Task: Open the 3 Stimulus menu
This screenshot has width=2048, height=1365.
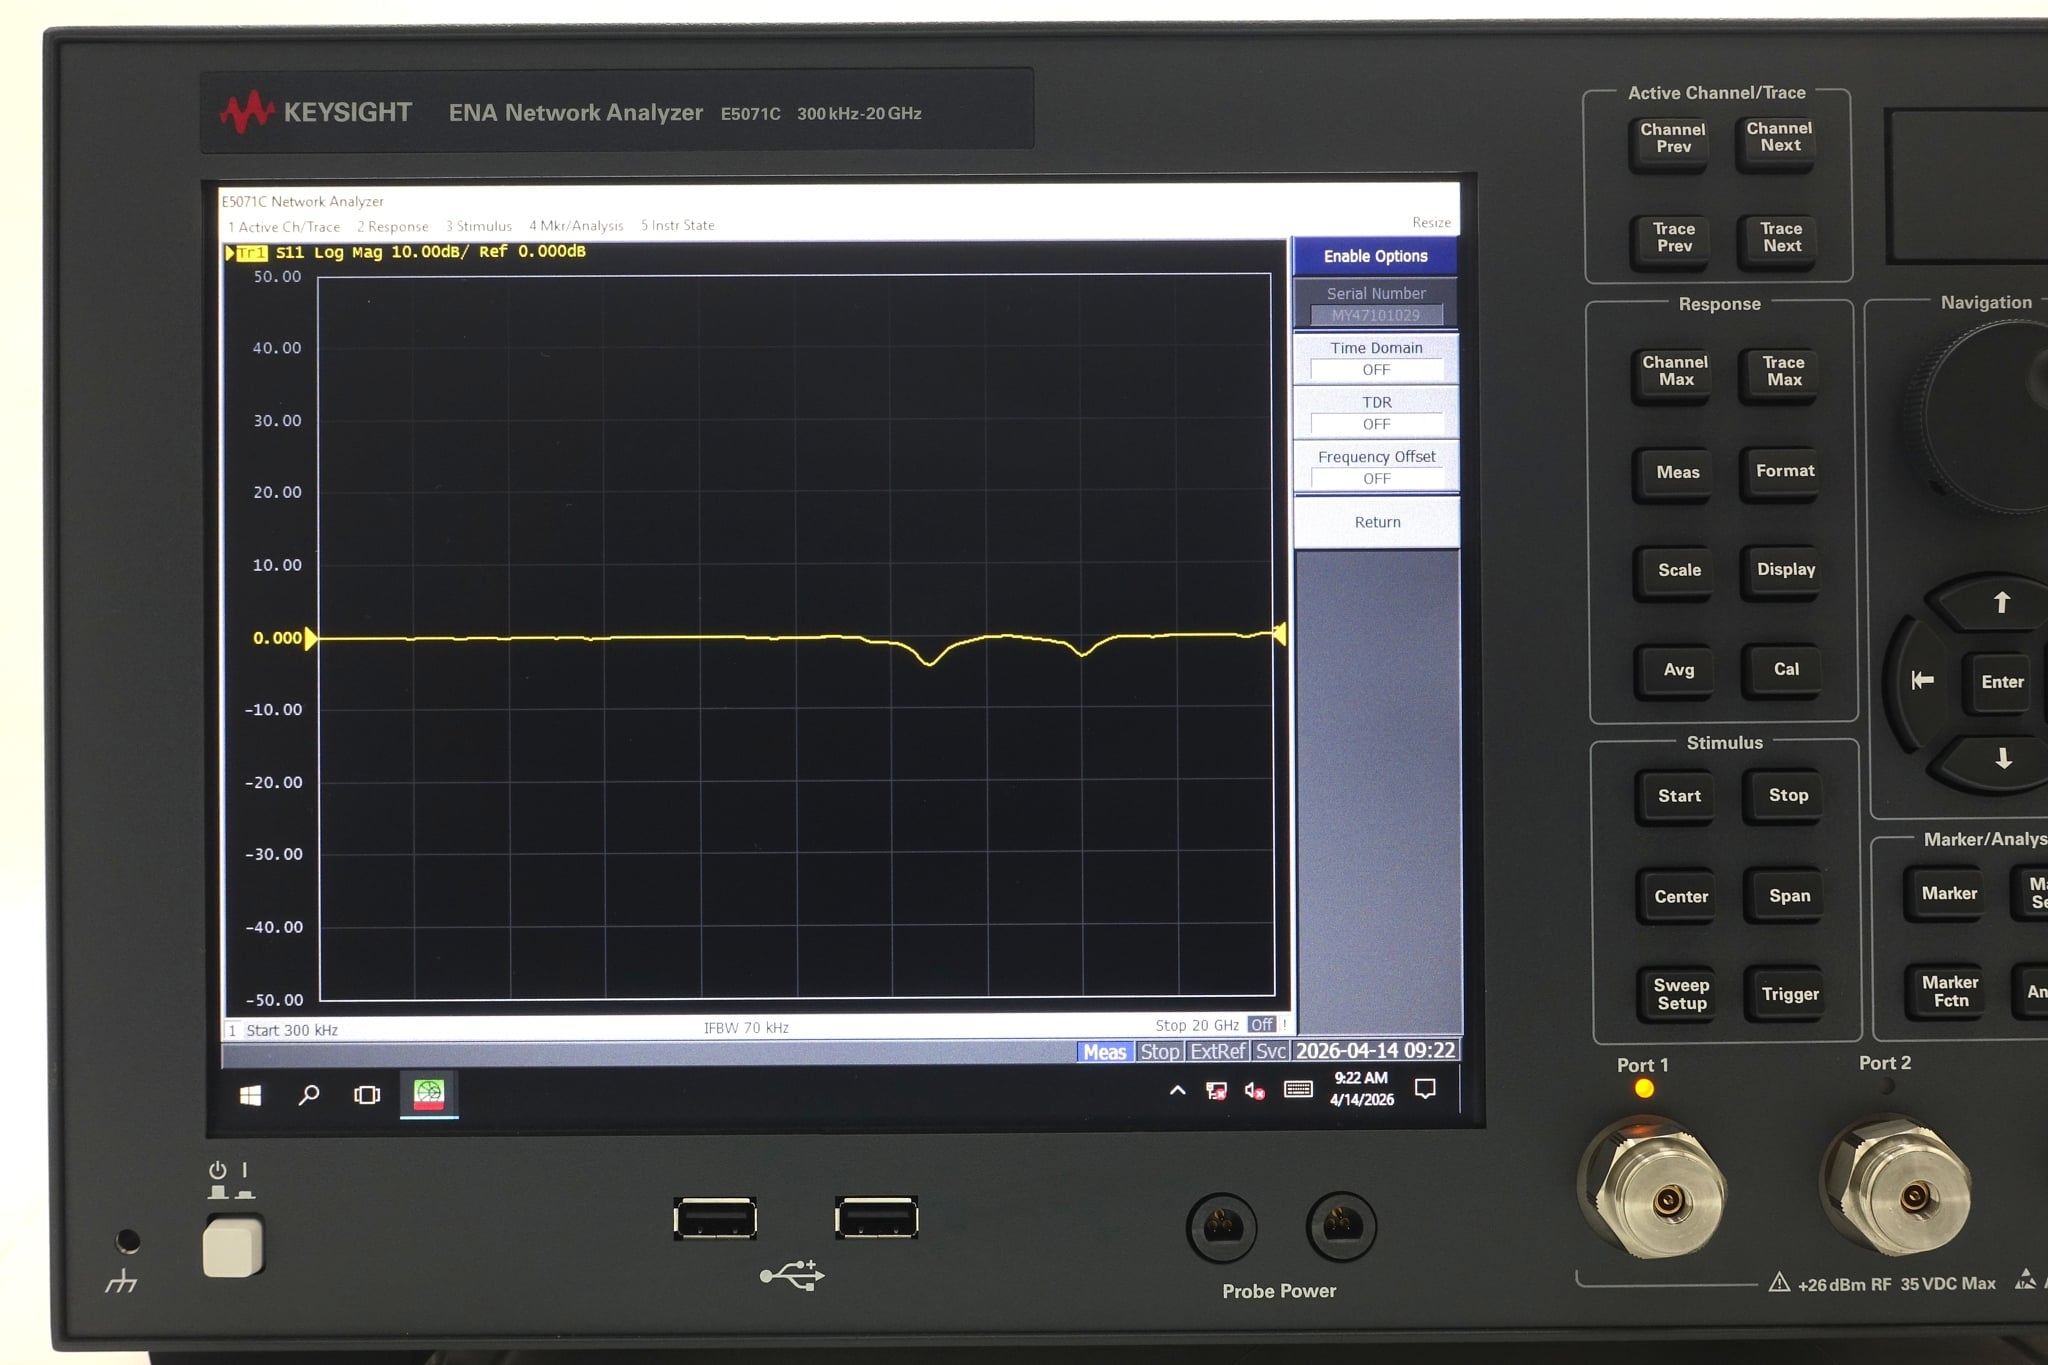Action: click(479, 226)
